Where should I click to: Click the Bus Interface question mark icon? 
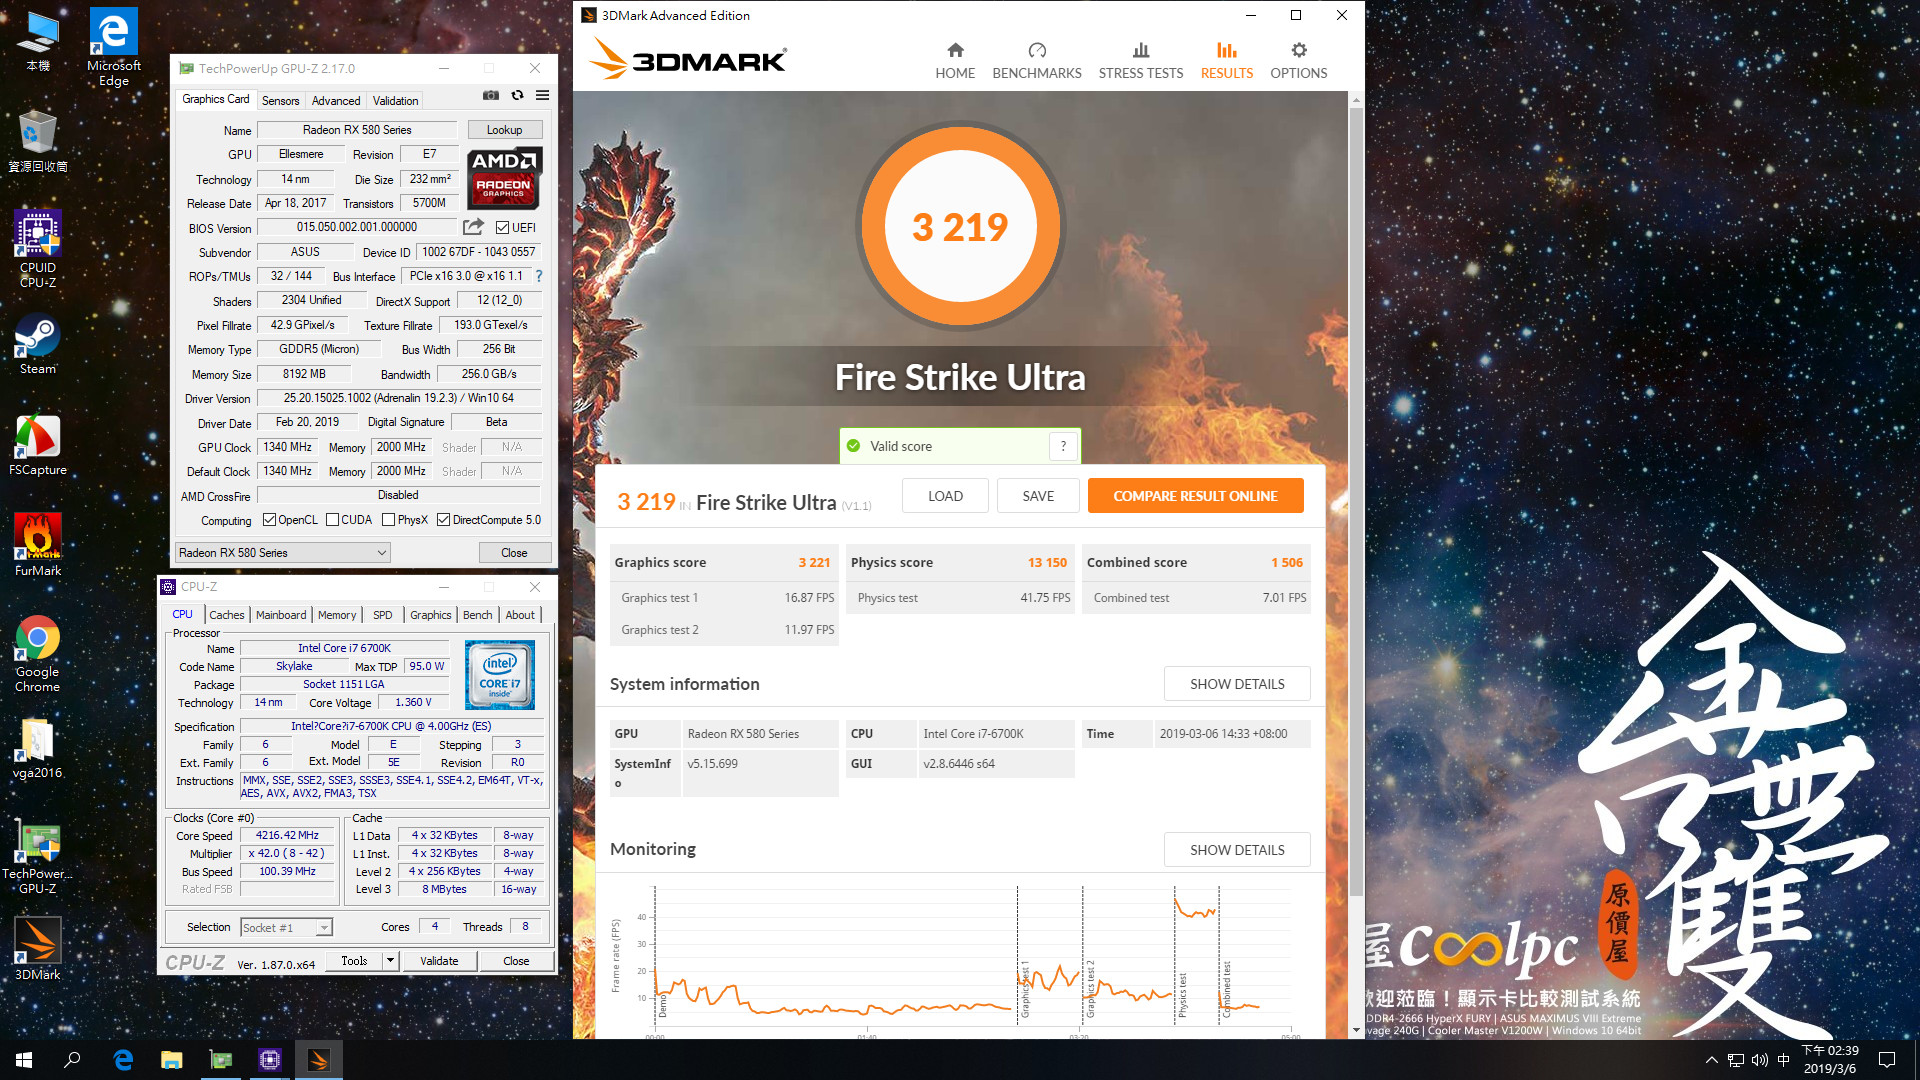(539, 276)
